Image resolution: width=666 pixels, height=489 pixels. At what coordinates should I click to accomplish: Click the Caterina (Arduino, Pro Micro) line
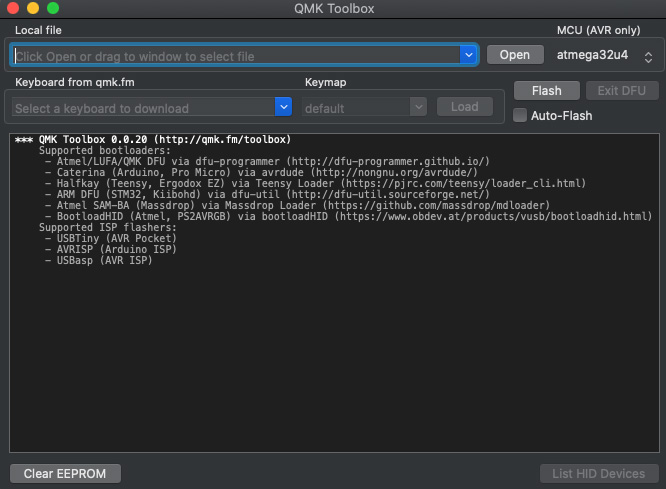click(x=261, y=172)
